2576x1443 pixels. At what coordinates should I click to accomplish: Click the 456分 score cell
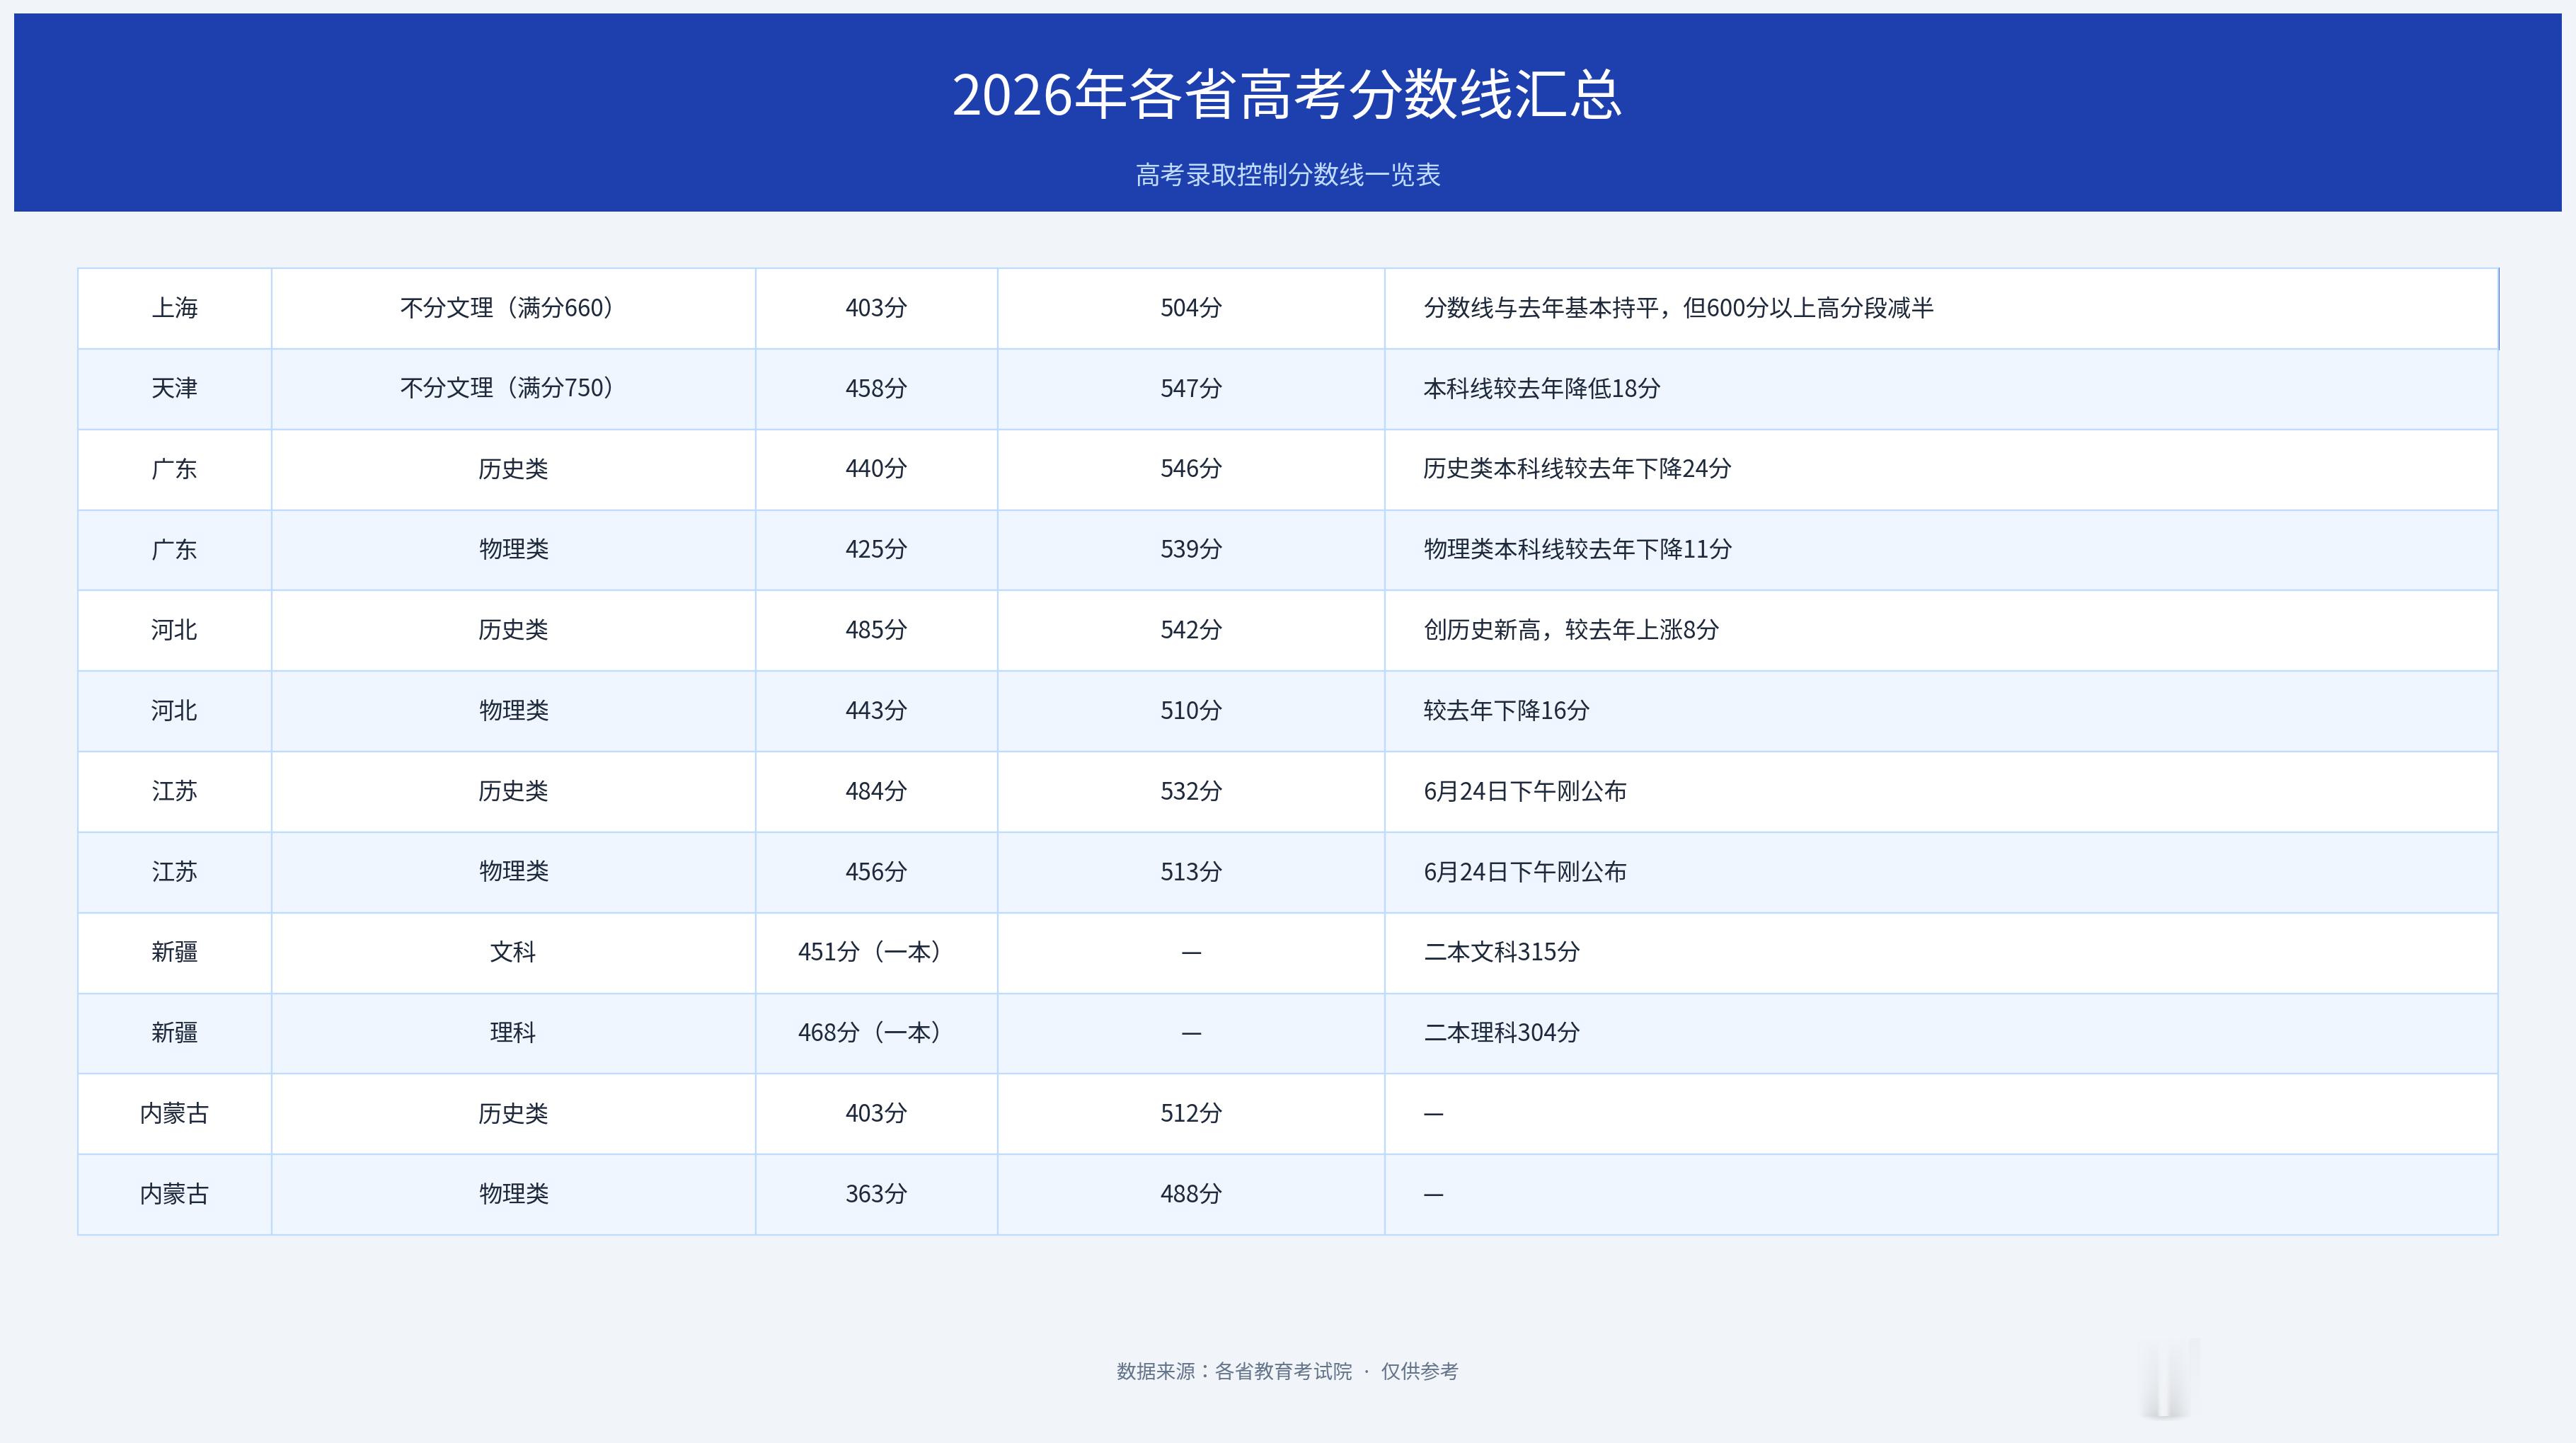click(x=876, y=872)
